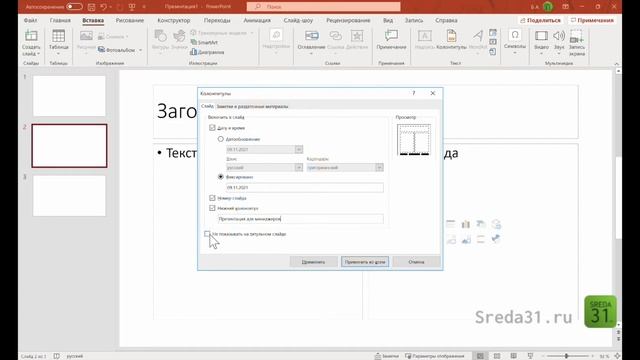Switch to the Слайд-шоу ribbon tab

tap(298, 20)
